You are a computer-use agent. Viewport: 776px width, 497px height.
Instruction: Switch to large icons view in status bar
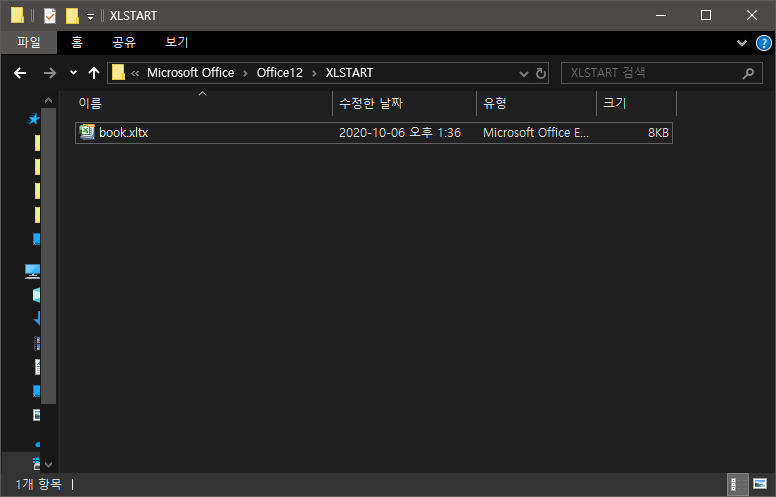pyautogui.click(x=760, y=484)
